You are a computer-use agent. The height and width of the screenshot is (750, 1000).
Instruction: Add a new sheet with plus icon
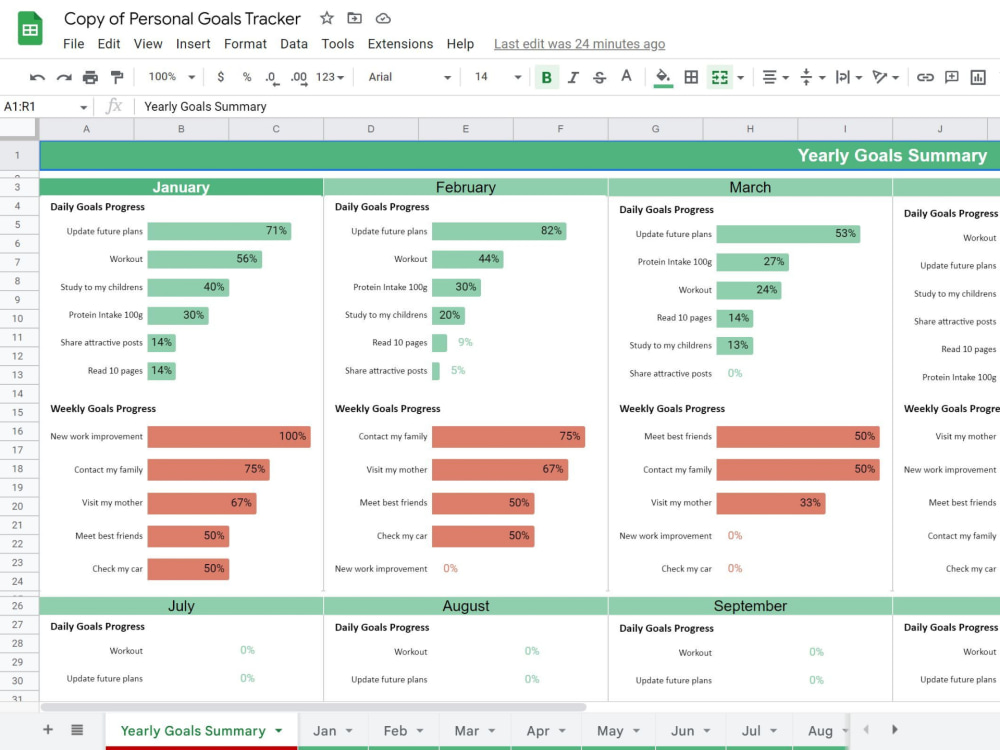pos(48,729)
